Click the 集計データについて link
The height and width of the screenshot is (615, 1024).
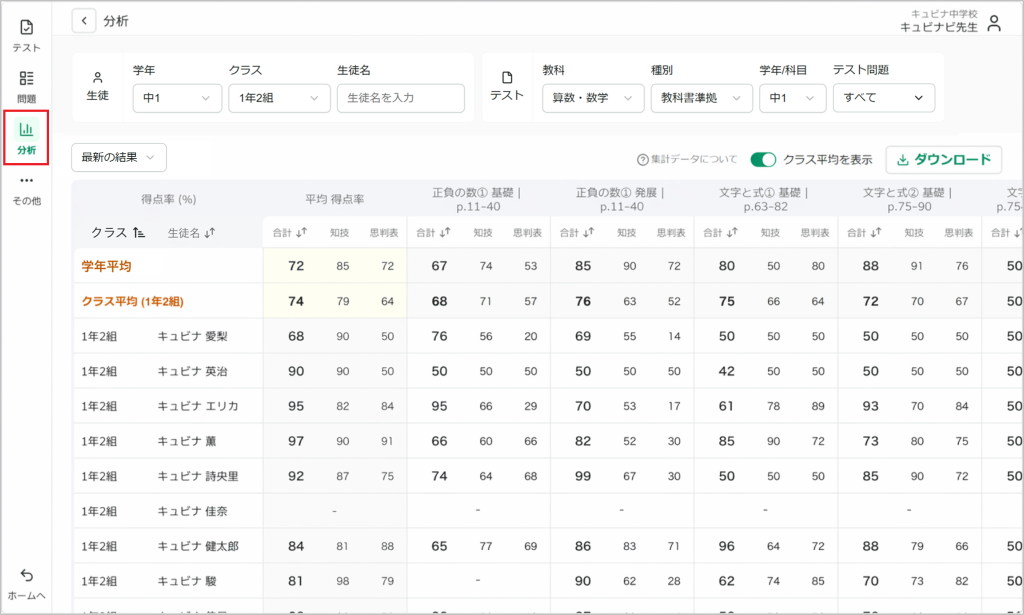(694, 159)
